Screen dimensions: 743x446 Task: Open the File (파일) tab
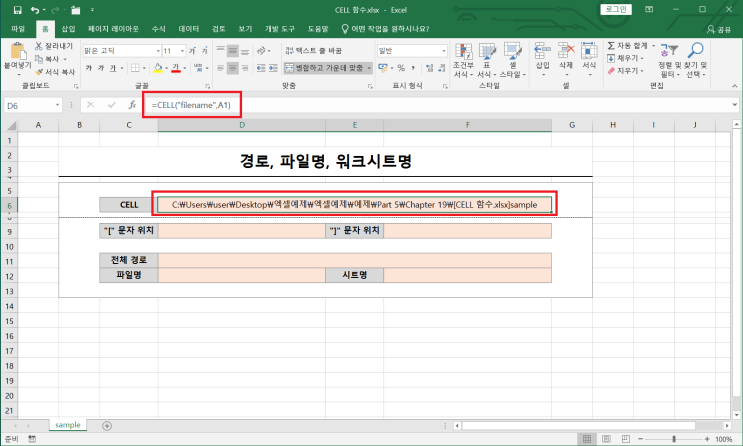click(18, 29)
